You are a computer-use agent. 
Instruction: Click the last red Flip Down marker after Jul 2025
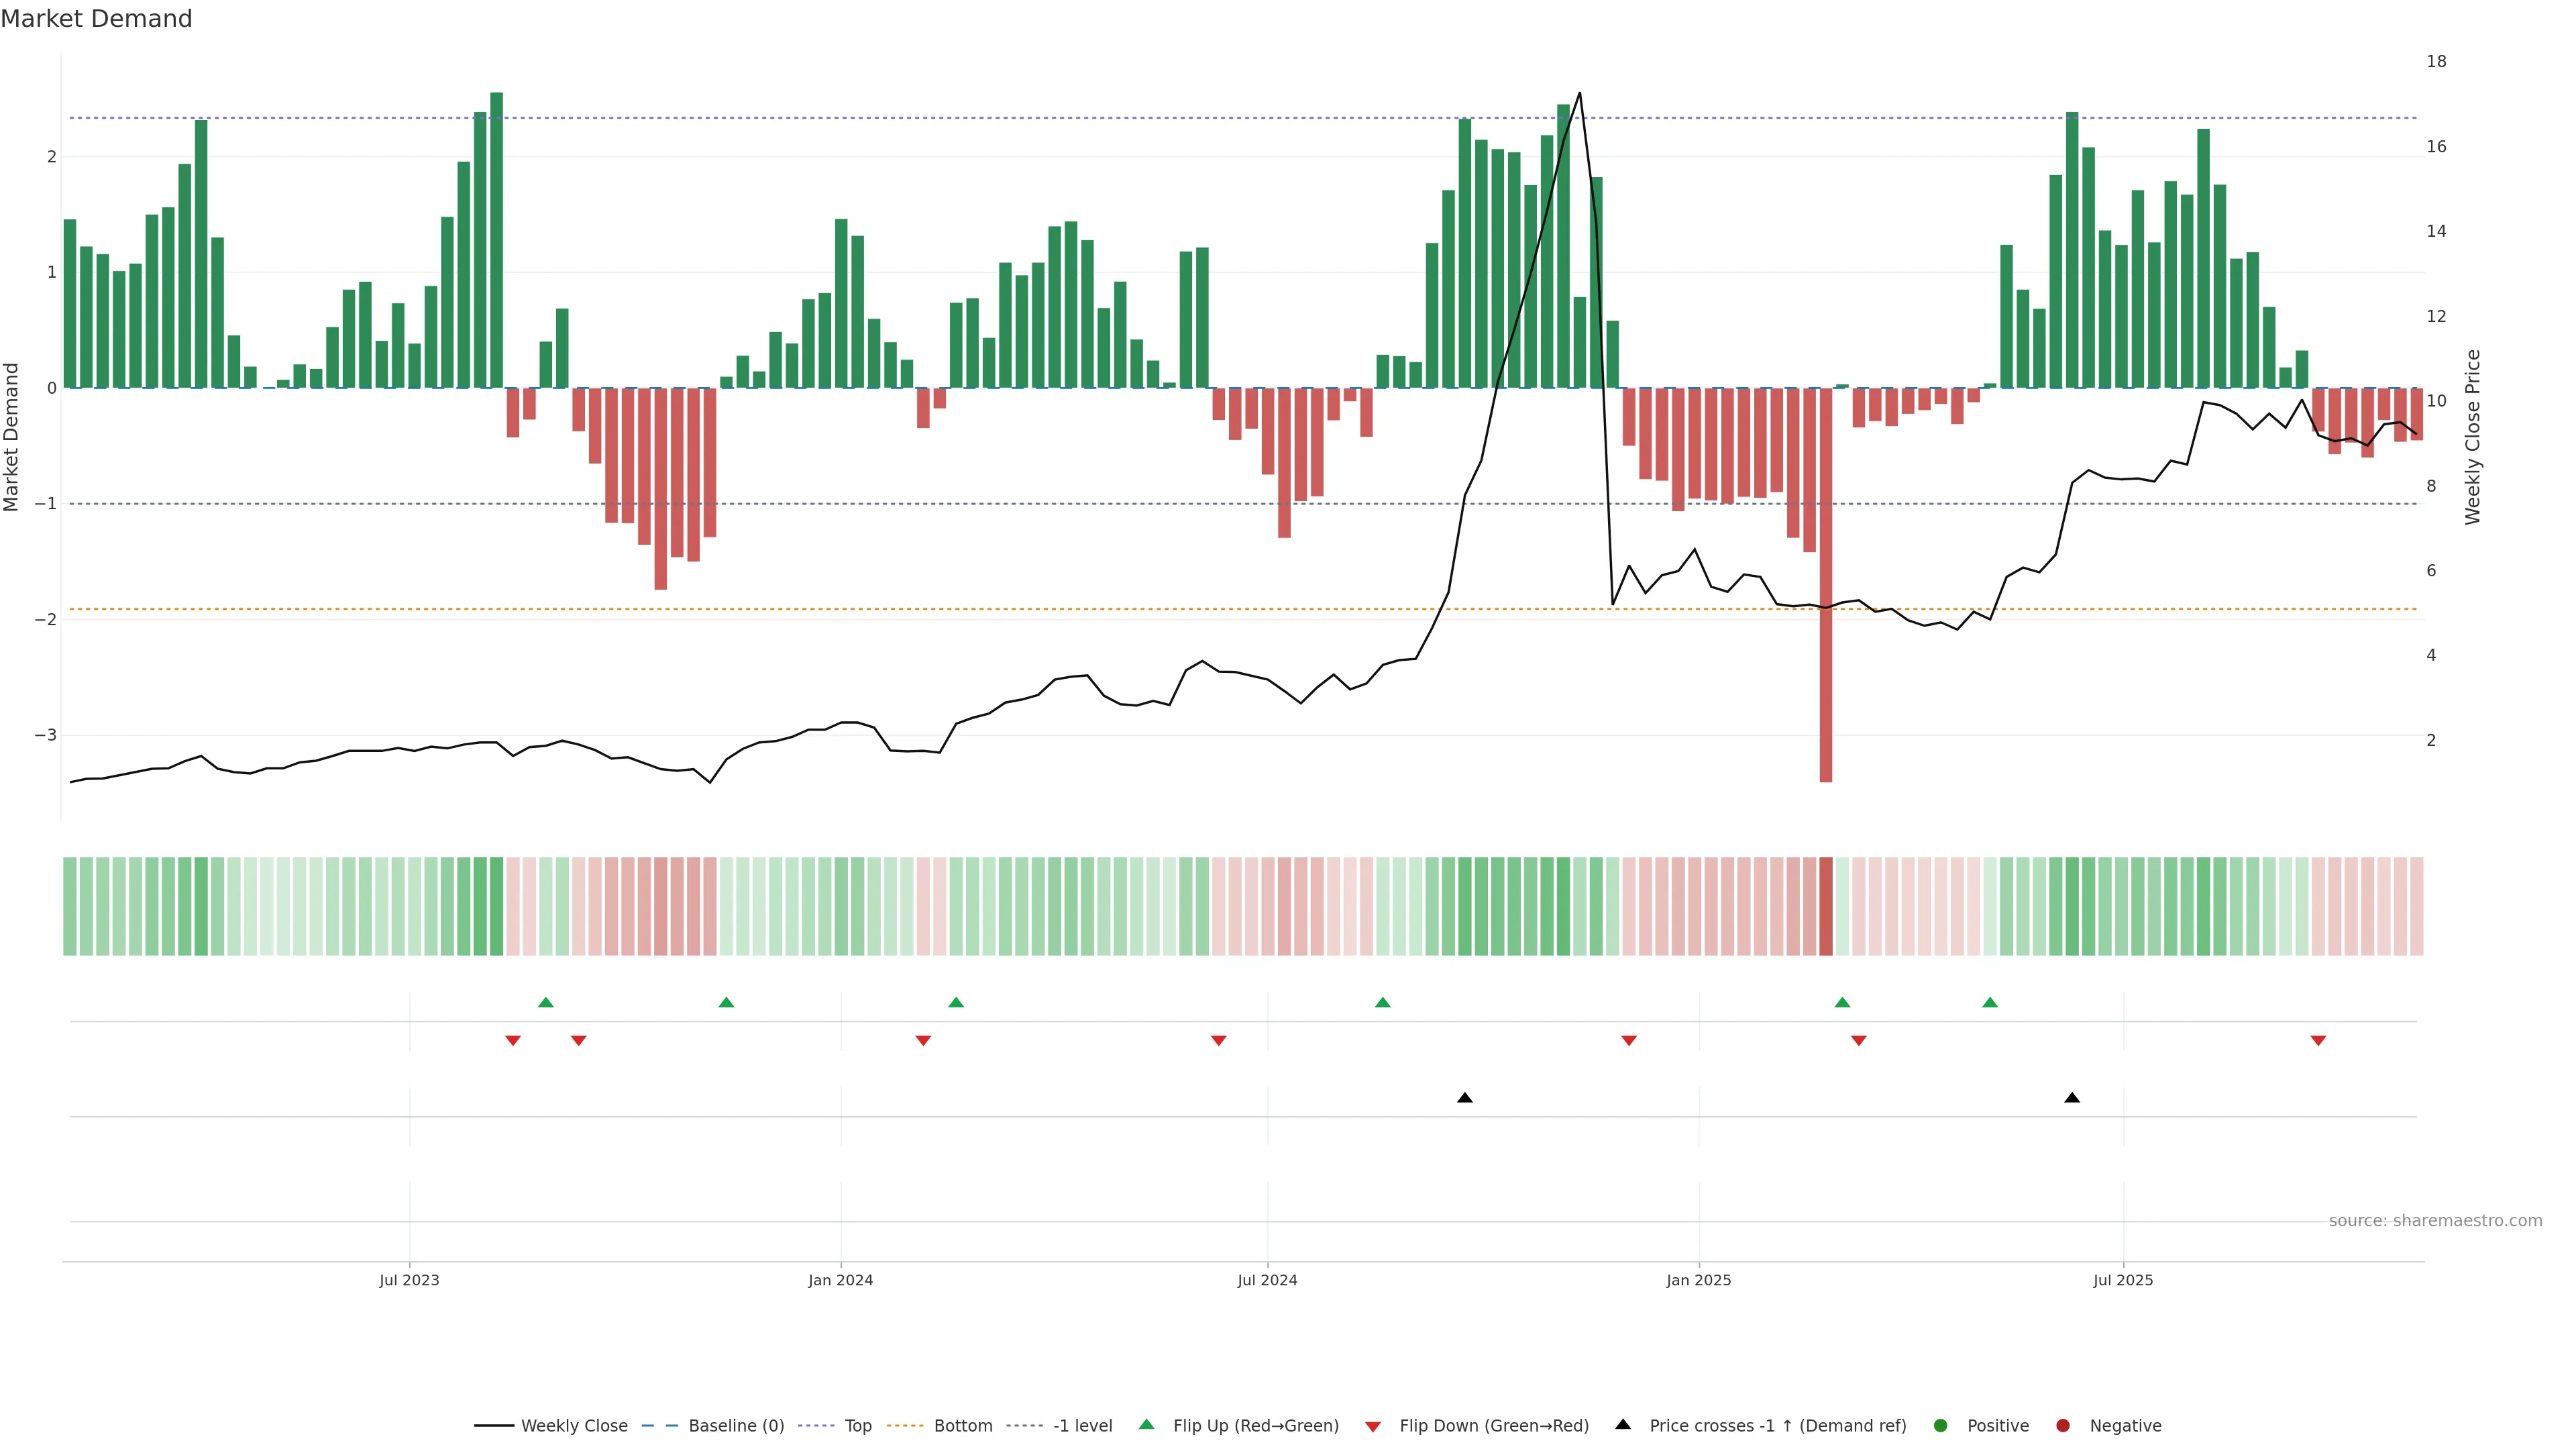coord(2318,1041)
